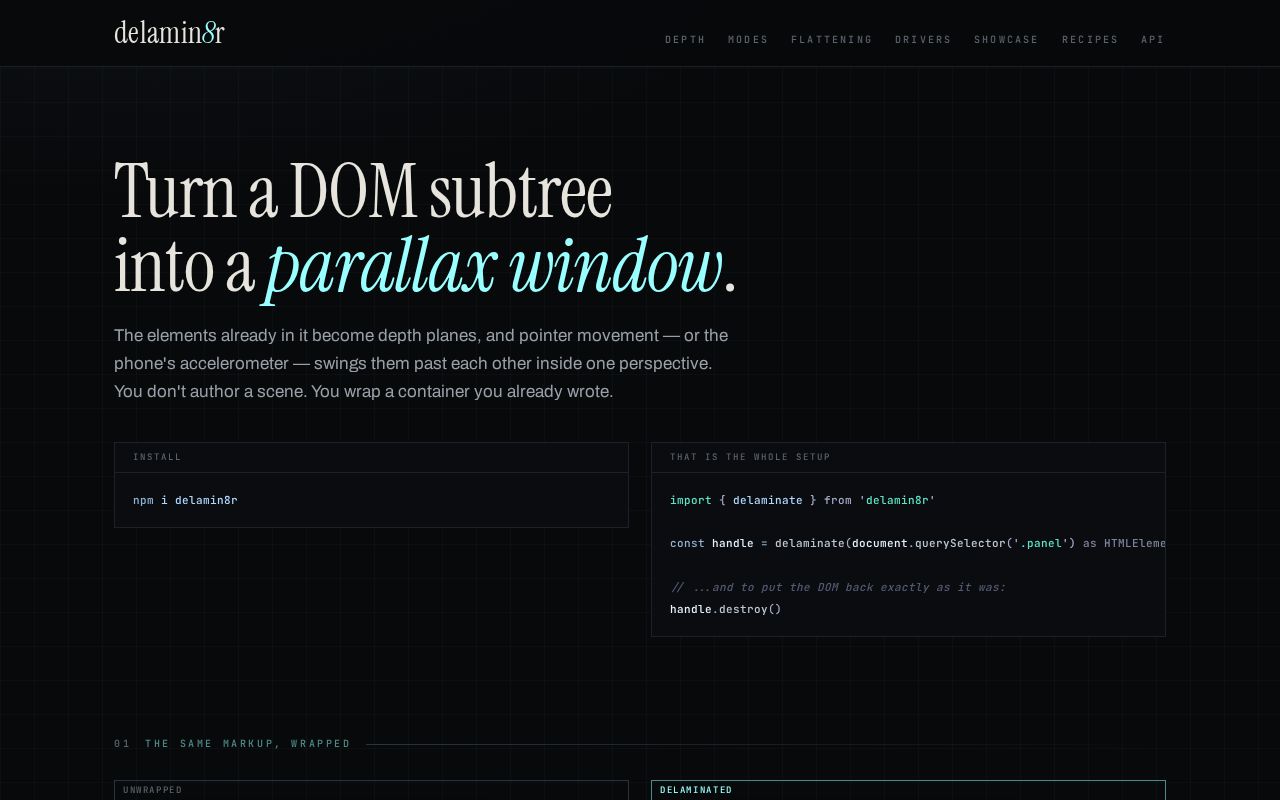The height and width of the screenshot is (800, 1280).
Task: Click the Delaminated panel label
Action: 696,790
